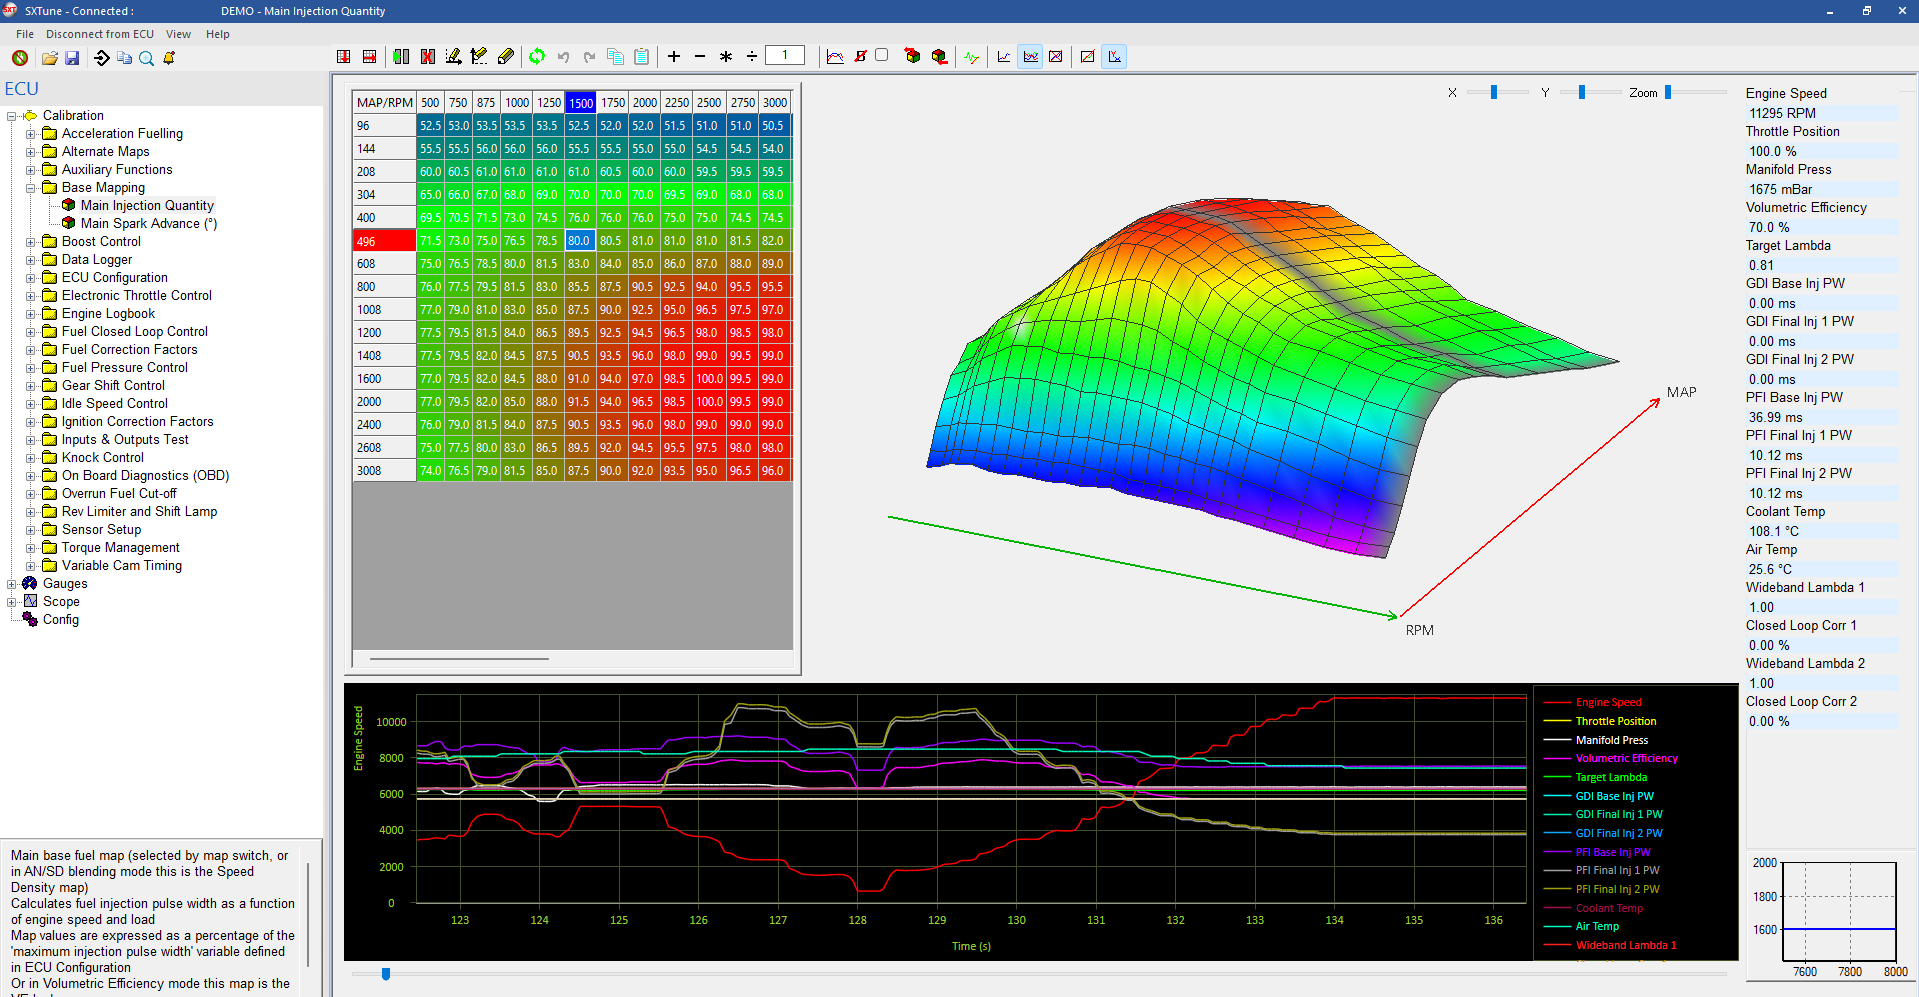
Task: Expand the Scope tree node
Action: [x=11, y=602]
